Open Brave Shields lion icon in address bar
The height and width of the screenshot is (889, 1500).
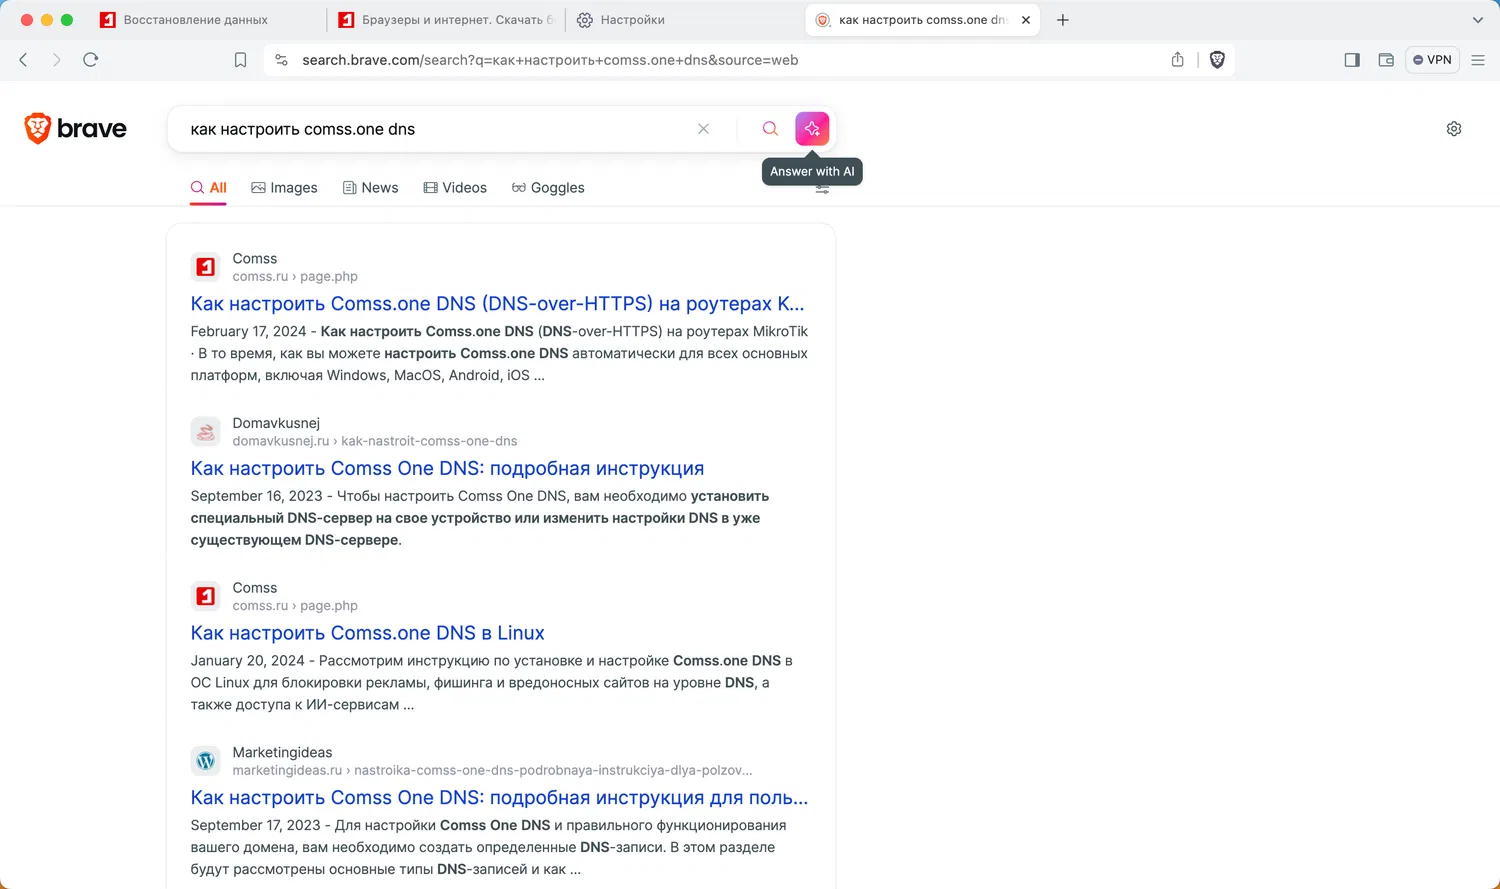[x=1217, y=60]
